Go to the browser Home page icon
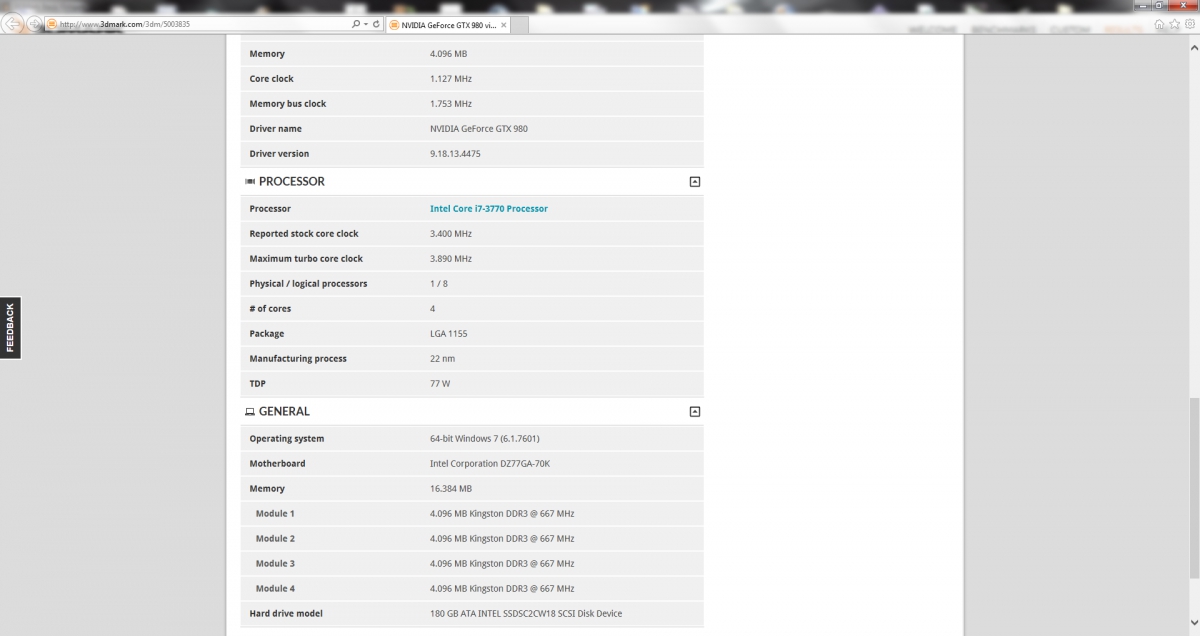1200x636 pixels. coord(1160,24)
